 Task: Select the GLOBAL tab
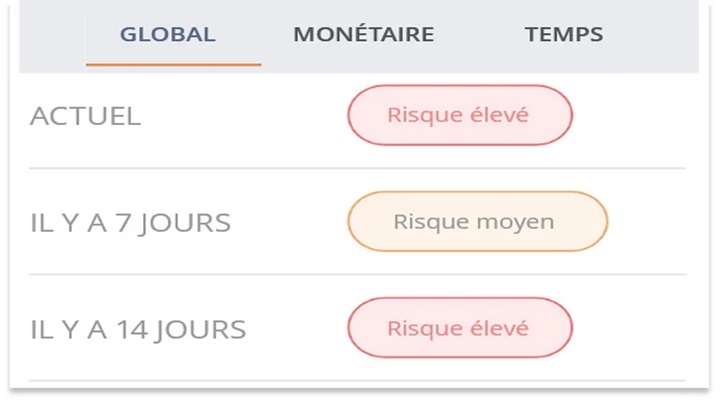coord(168,34)
